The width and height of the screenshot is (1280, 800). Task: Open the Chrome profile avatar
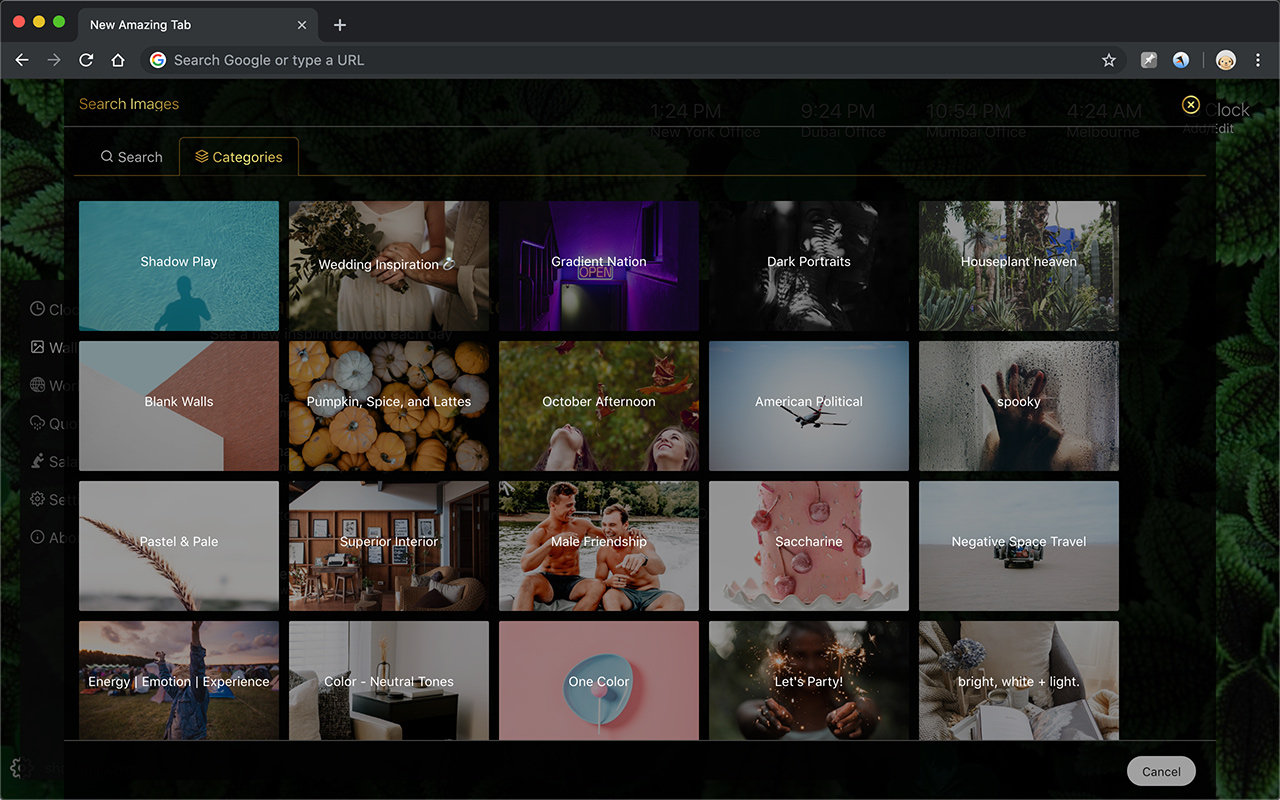1226,60
